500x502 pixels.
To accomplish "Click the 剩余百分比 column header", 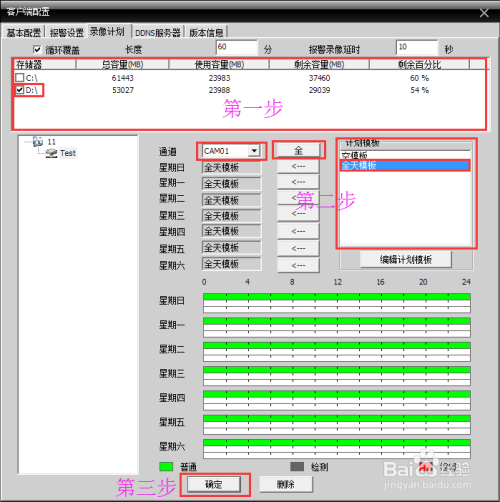I will pyautogui.click(x=419, y=64).
